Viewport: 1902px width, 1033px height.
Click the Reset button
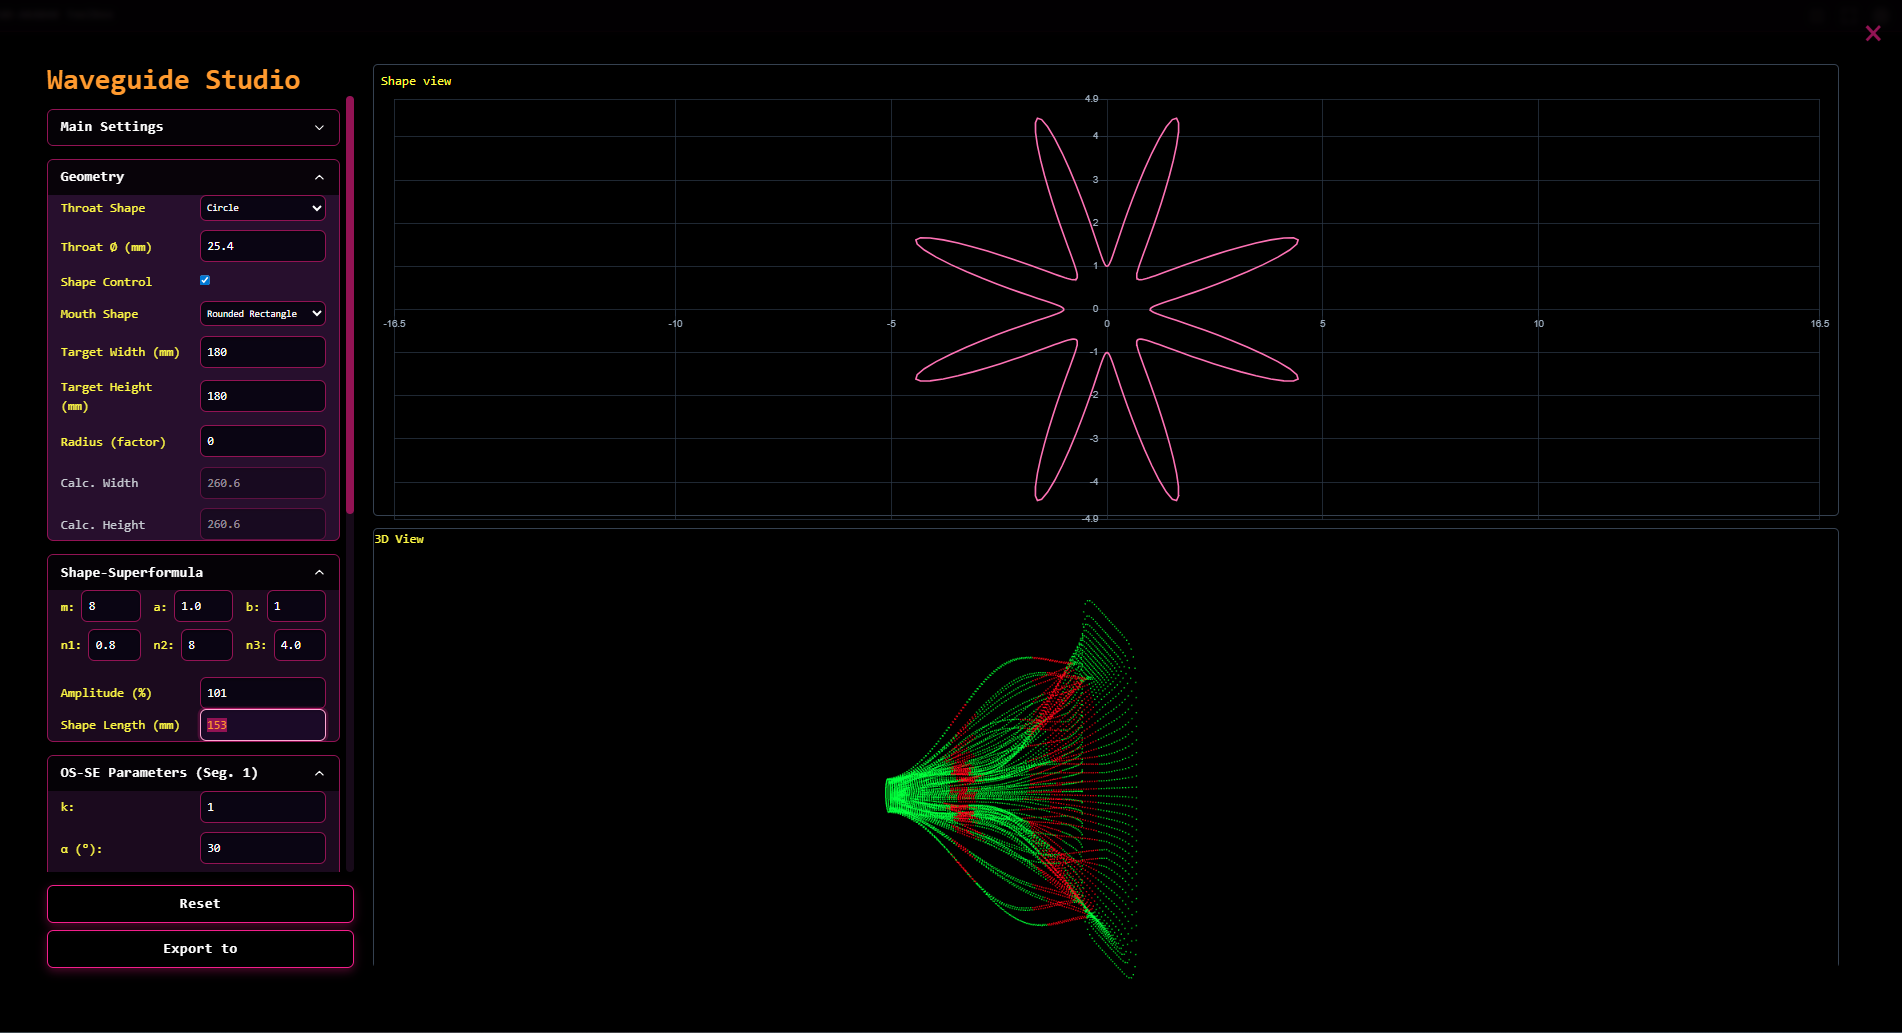[200, 904]
